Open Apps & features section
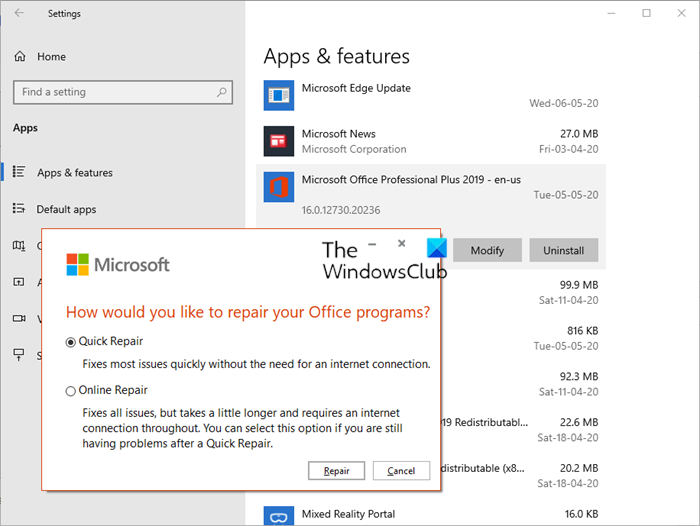The image size is (700, 526). (75, 173)
